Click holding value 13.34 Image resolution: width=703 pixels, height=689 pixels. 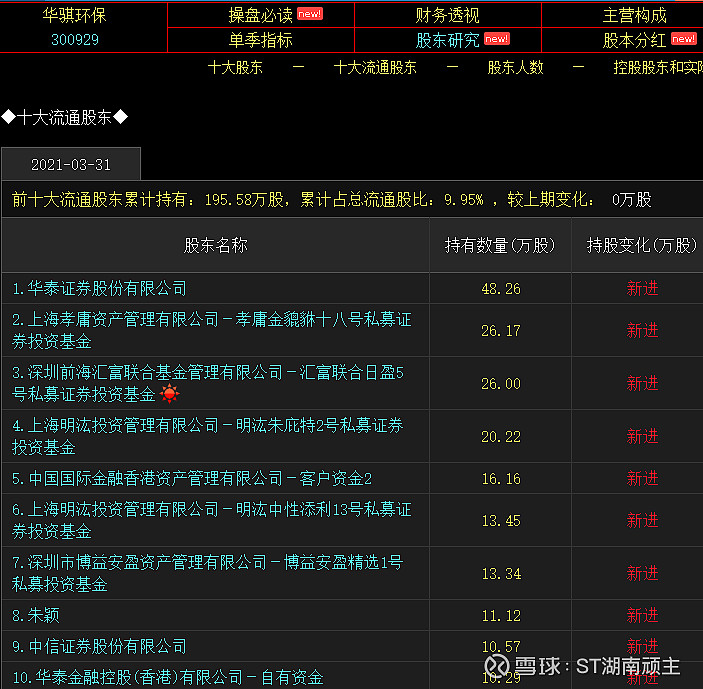[x=501, y=574]
